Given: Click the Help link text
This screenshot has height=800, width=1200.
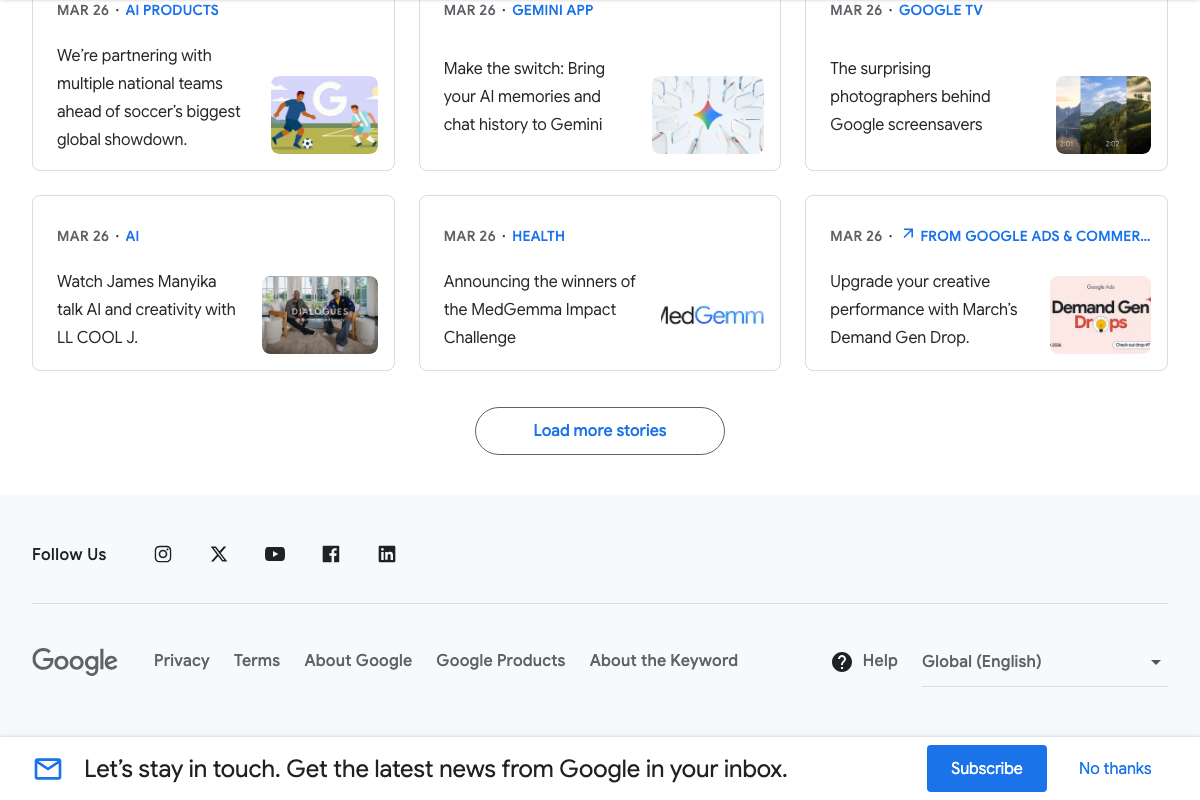Looking at the screenshot, I should pyautogui.click(x=880, y=661).
